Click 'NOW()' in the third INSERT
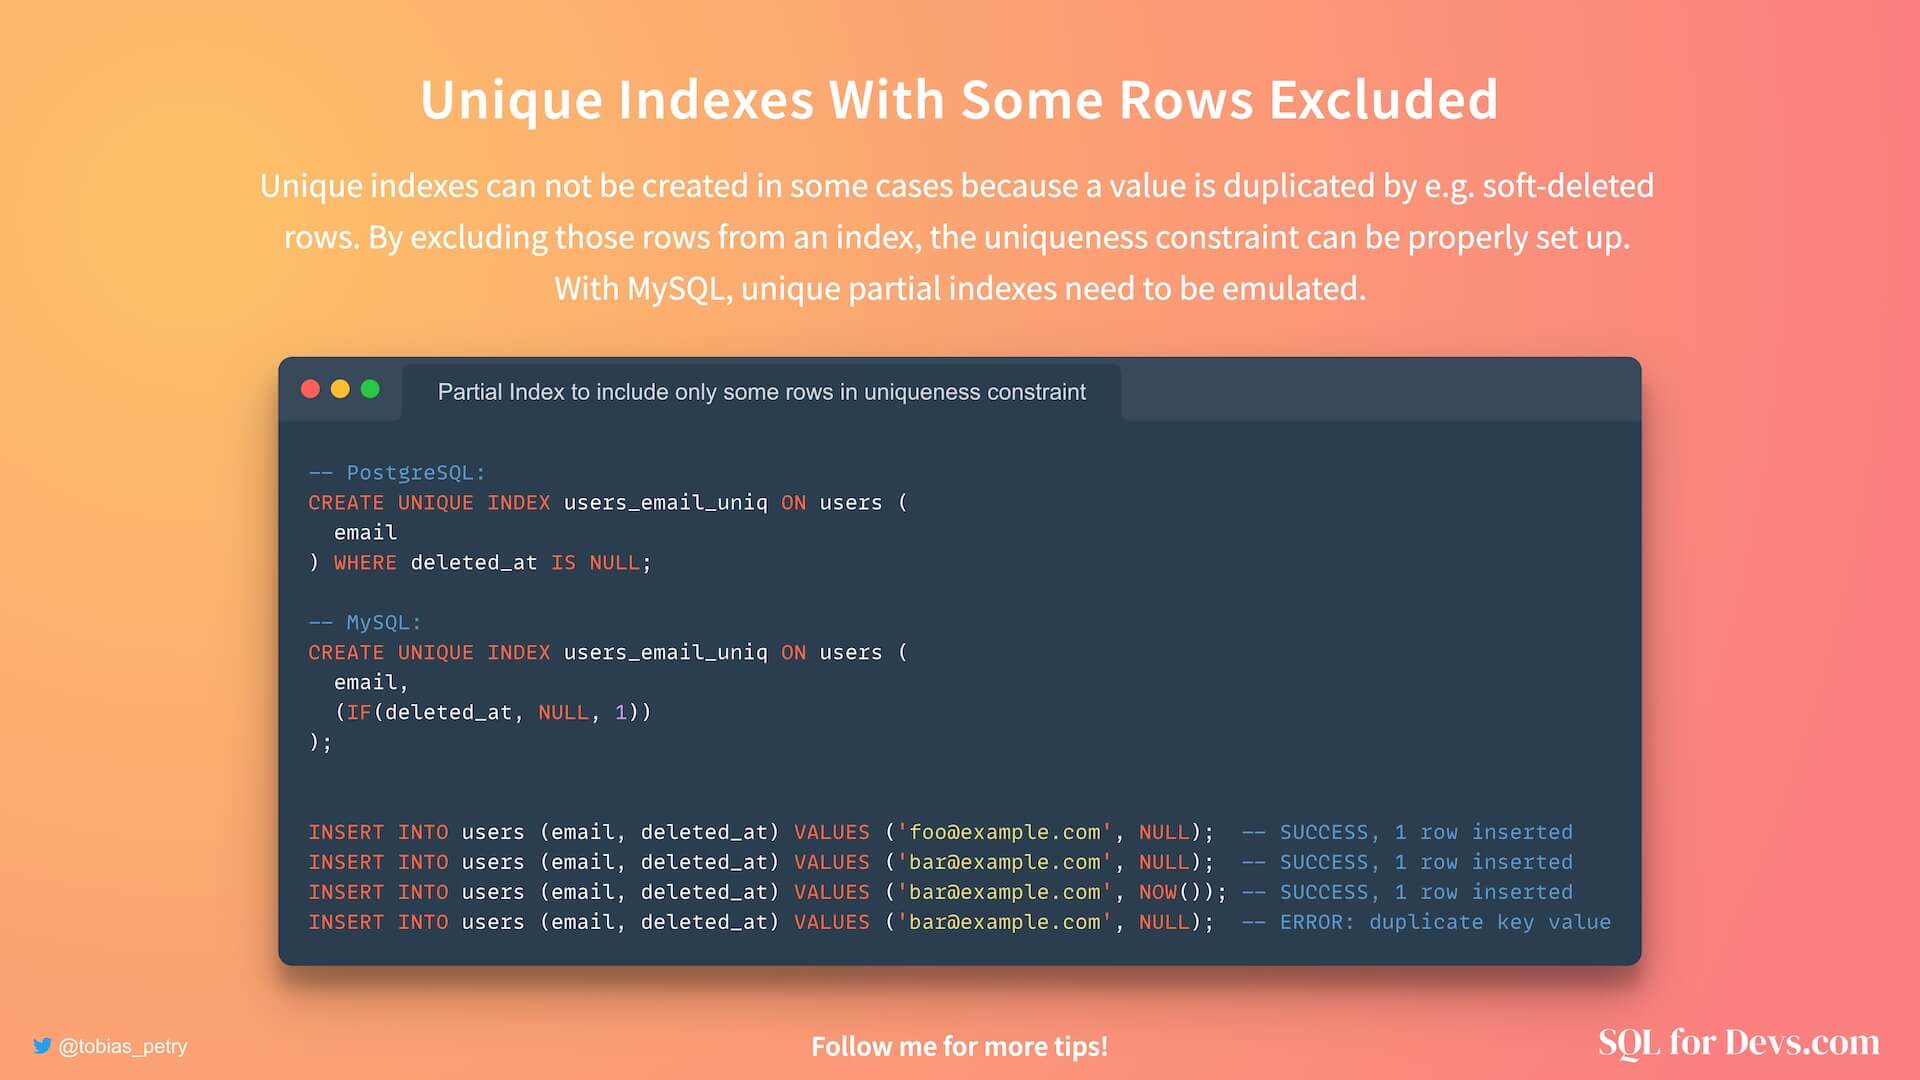Image resolution: width=1920 pixels, height=1080 pixels. point(1176,892)
